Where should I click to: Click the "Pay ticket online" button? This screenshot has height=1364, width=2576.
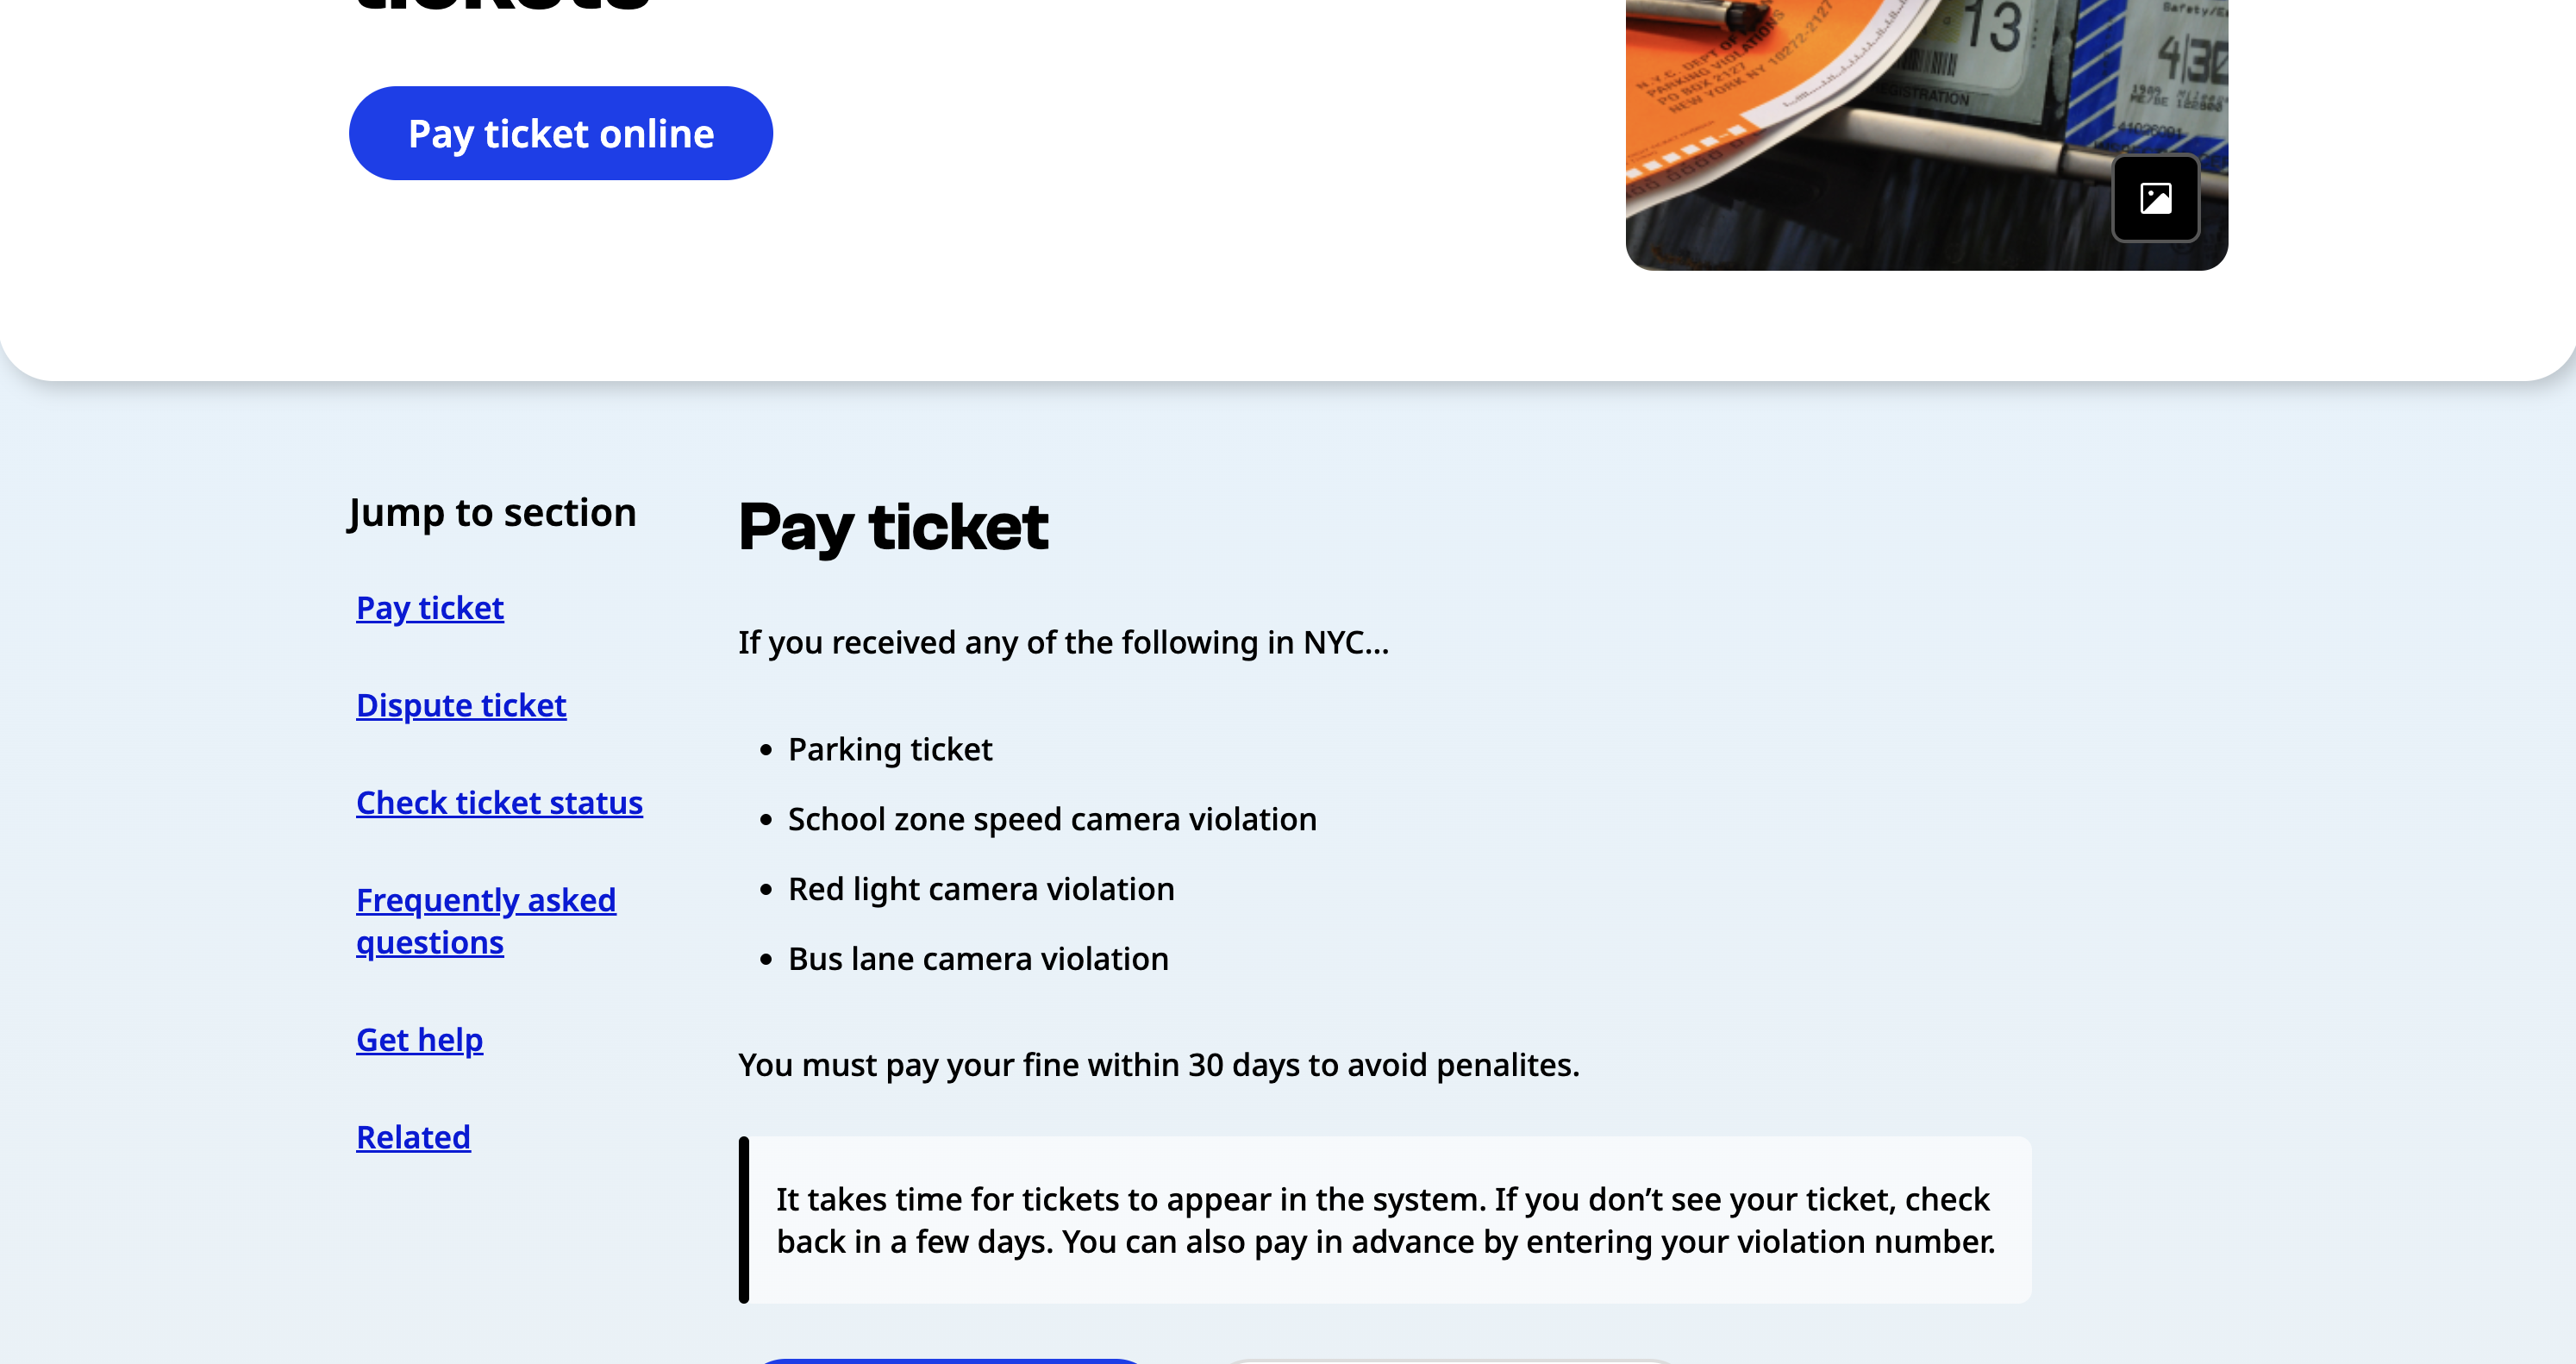pyautogui.click(x=560, y=132)
